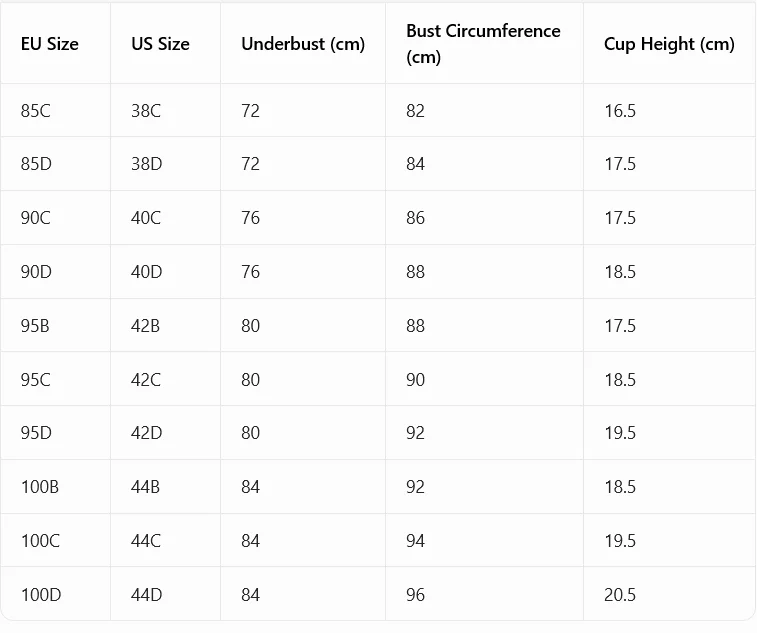Viewport: 757px width, 633px height.
Task: Click bust circumference 82 in 85C row
Action: coord(415,111)
